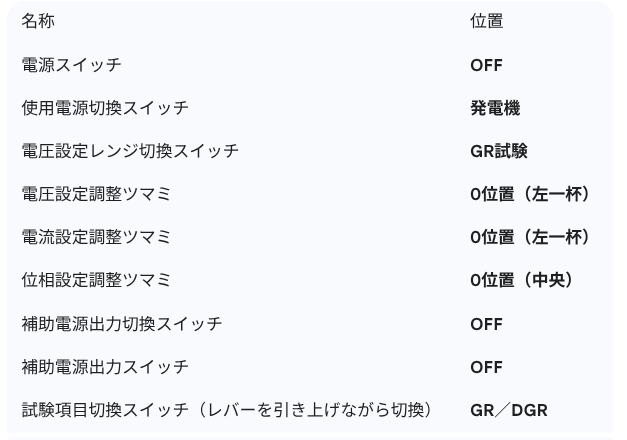Select the 電圧設定レンジ切換スイッチ name cell

coord(130,151)
